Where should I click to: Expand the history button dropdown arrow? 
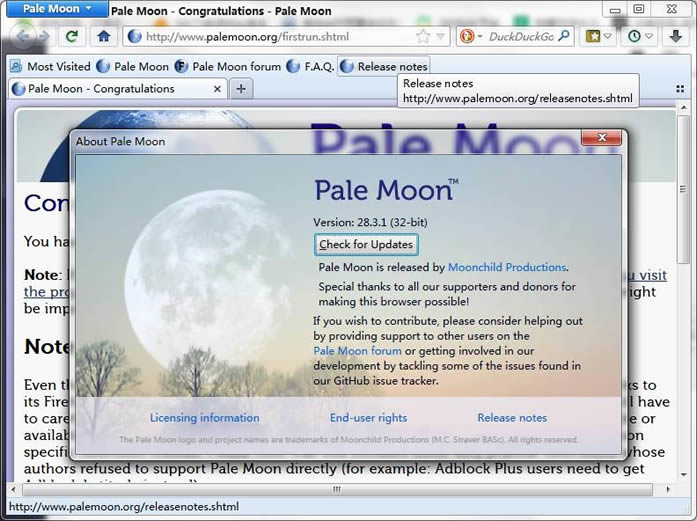pos(649,36)
